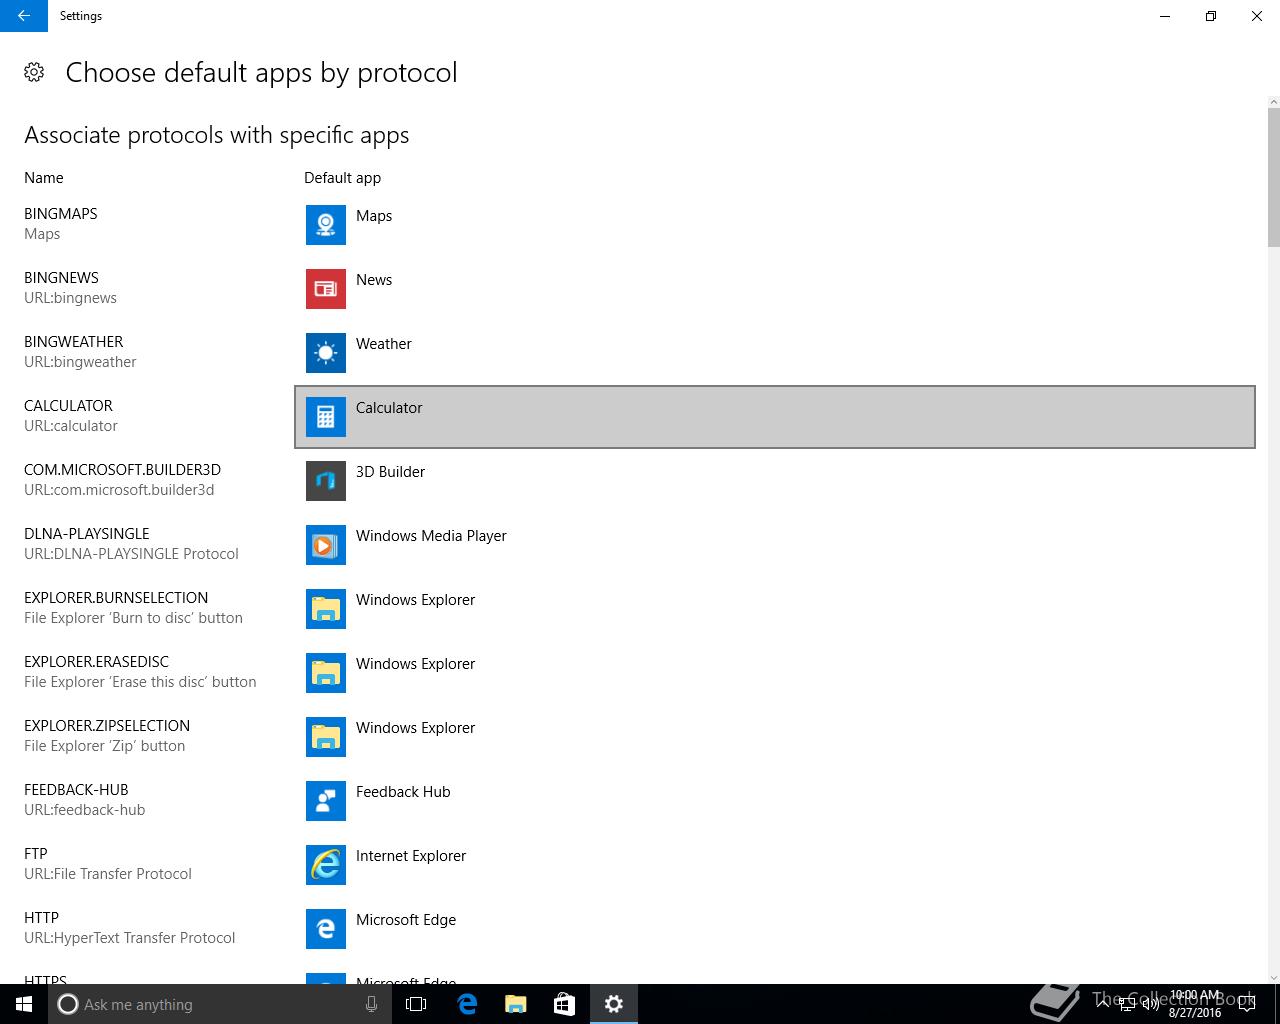Click the volume icon in system tray
Screen dimensions: 1280x1024
(1150, 1004)
